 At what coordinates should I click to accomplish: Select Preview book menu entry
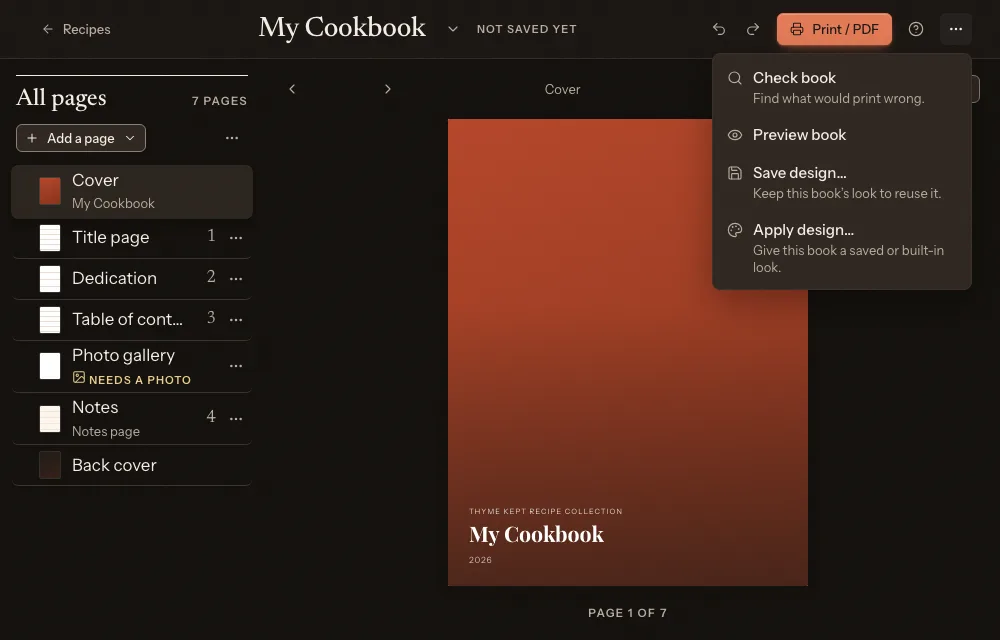842,135
